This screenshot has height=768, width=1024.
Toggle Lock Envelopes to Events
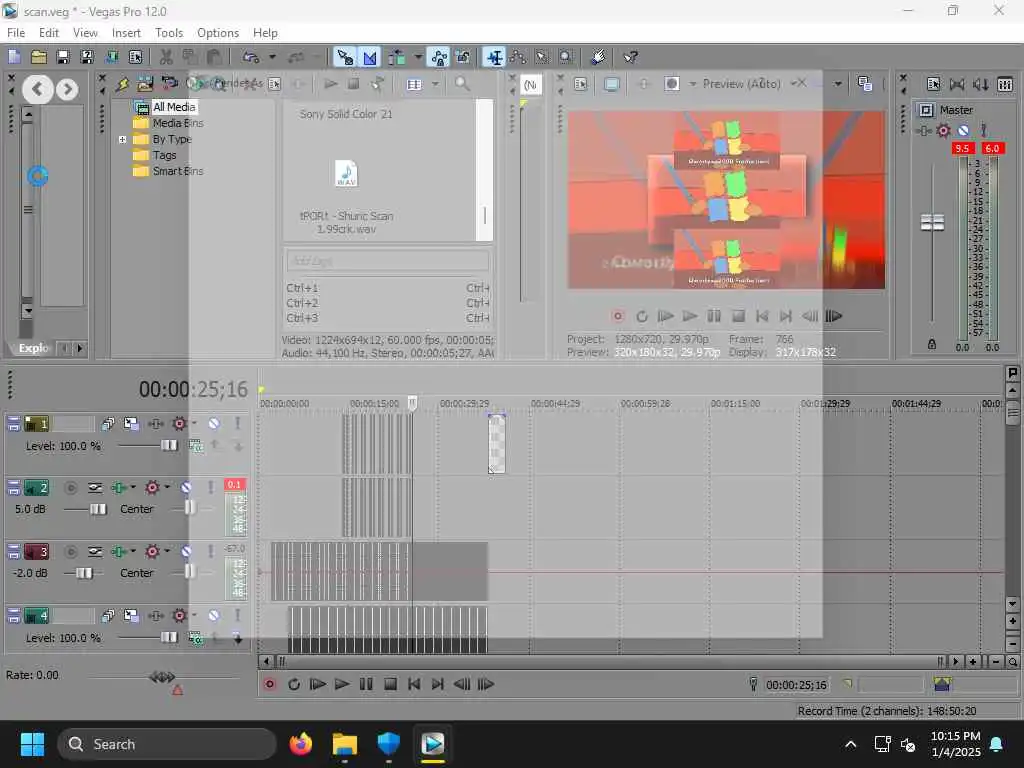pos(439,57)
